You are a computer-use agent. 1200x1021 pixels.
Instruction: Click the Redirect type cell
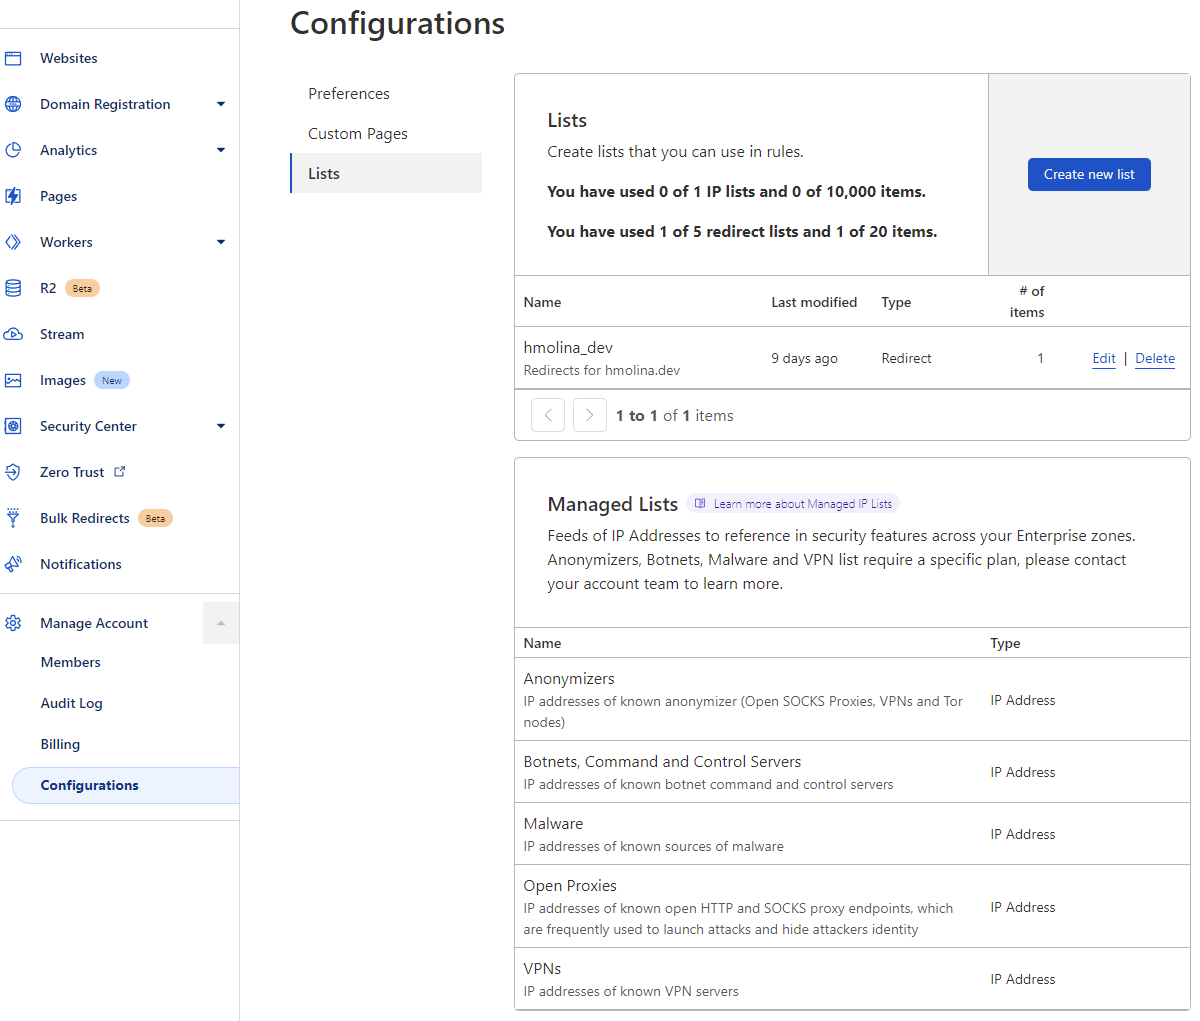pyautogui.click(x=906, y=358)
